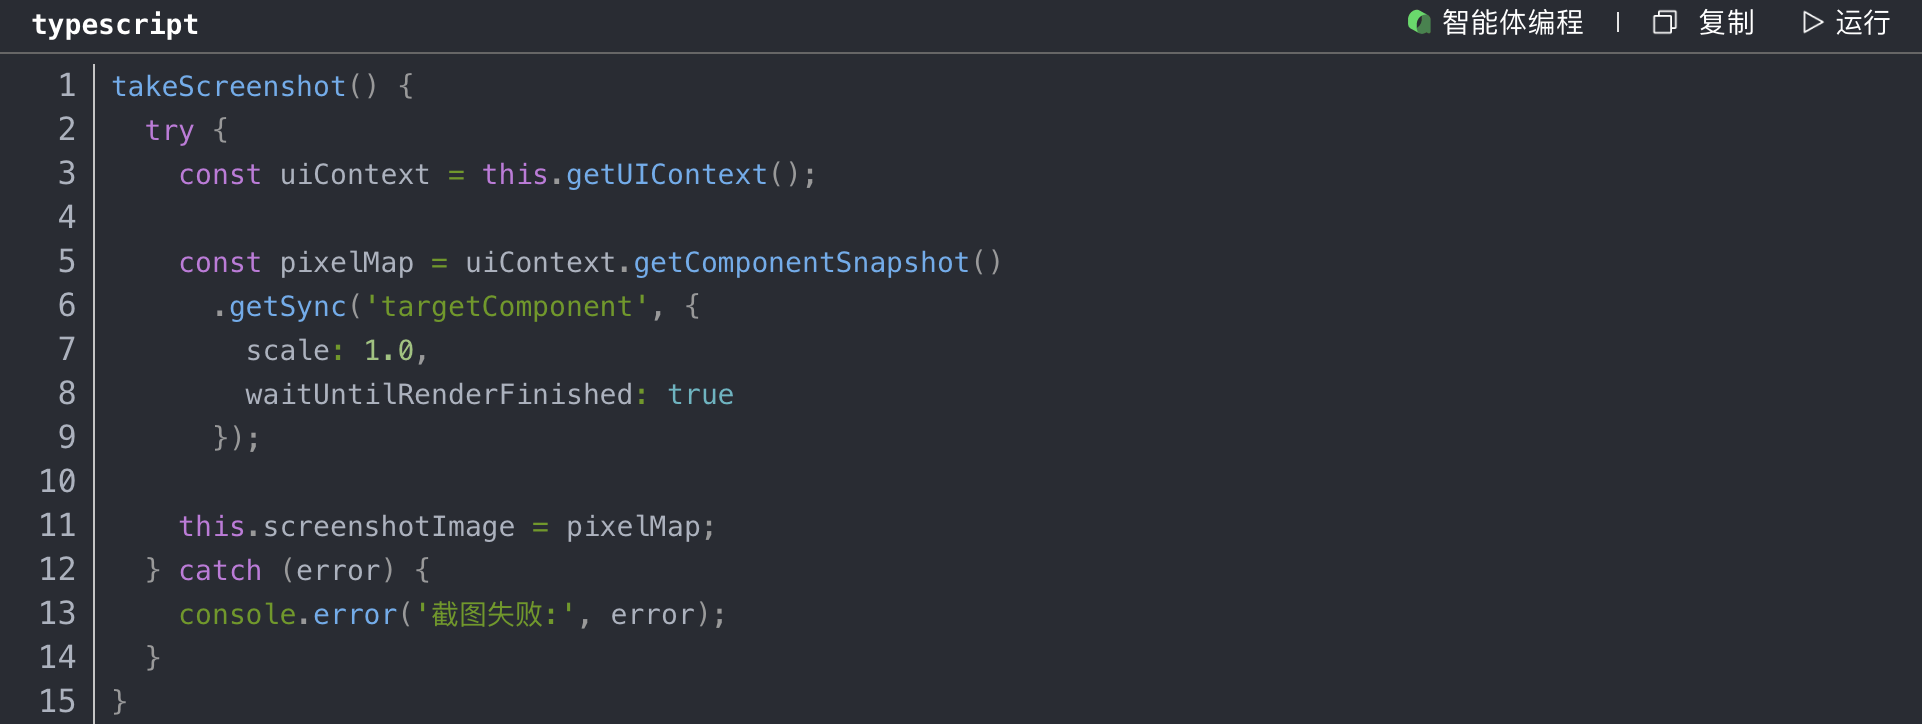This screenshot has width=1922, height=724.
Task: Click the 复制 text button
Action: coord(1726,22)
